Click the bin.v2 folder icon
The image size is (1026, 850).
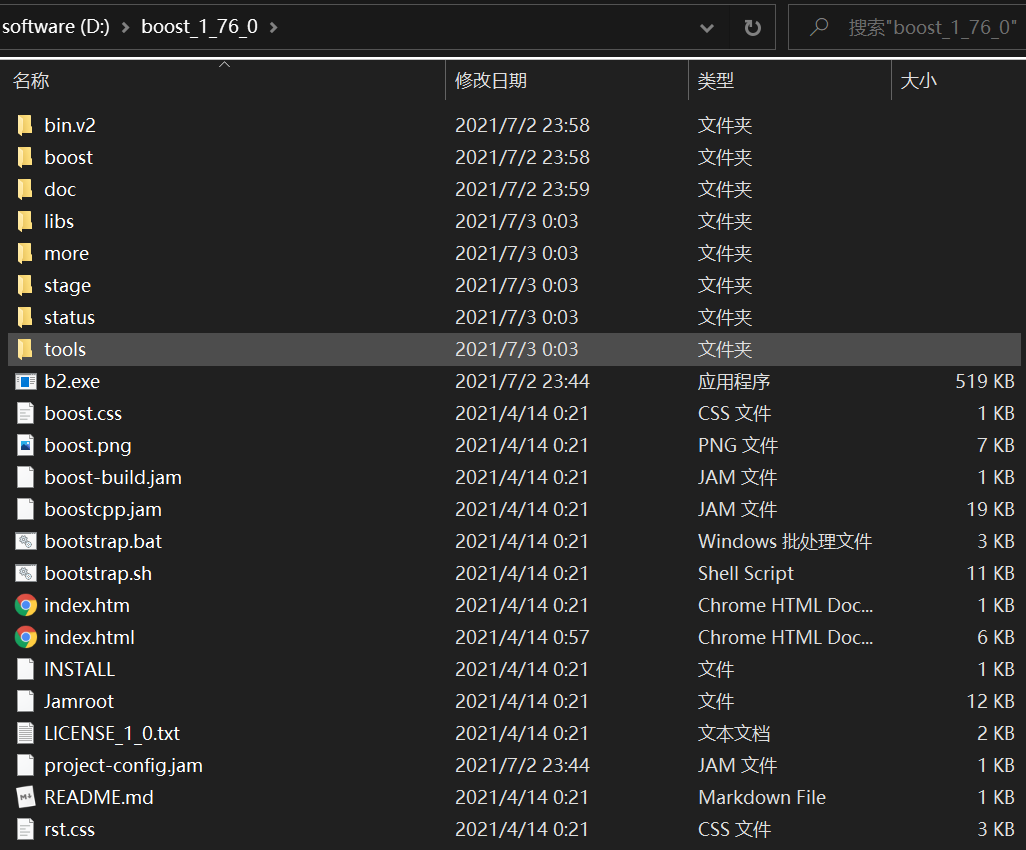tap(25, 125)
